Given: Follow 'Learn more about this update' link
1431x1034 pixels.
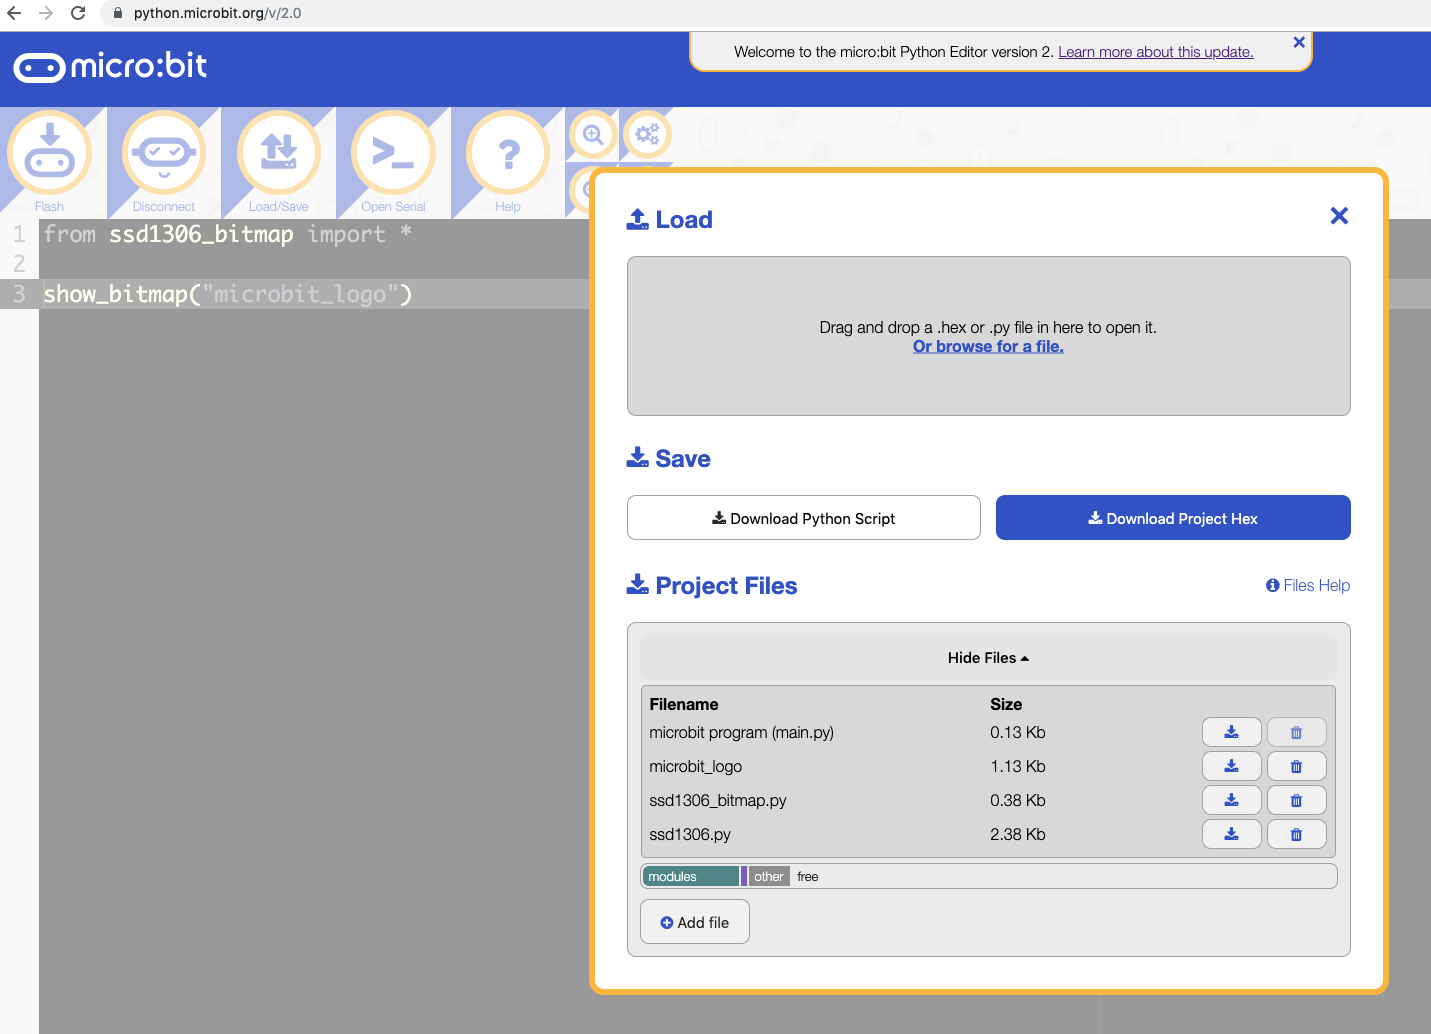Looking at the screenshot, I should coord(1155,52).
